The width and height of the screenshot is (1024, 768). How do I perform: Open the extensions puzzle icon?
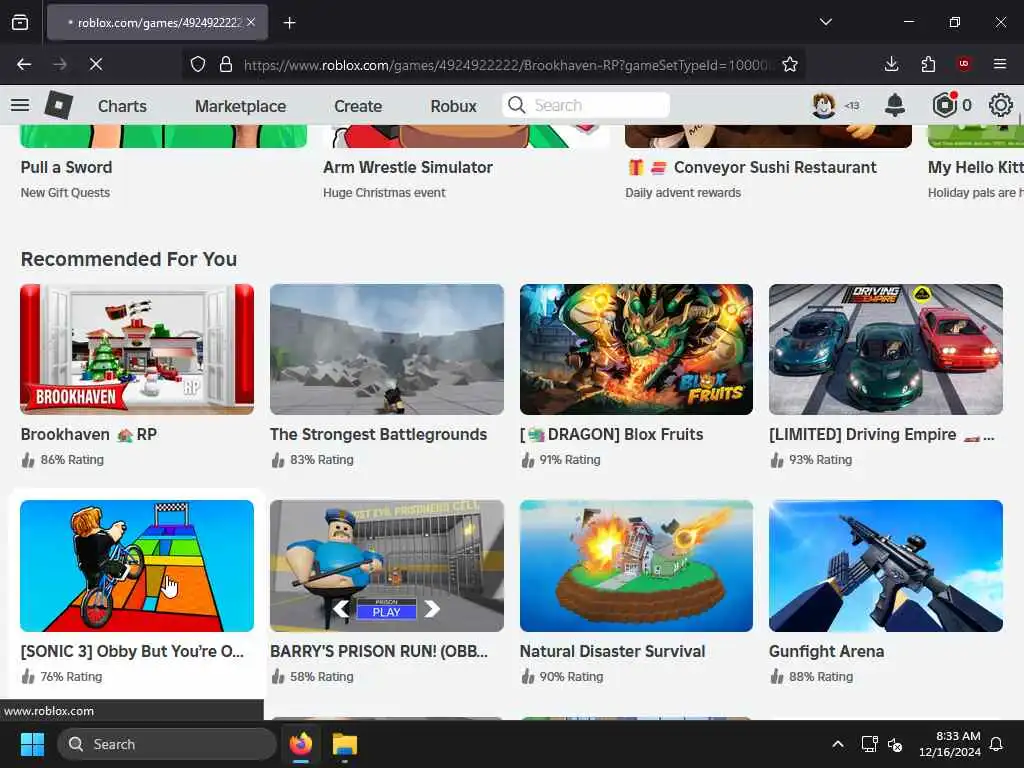pos(928,64)
